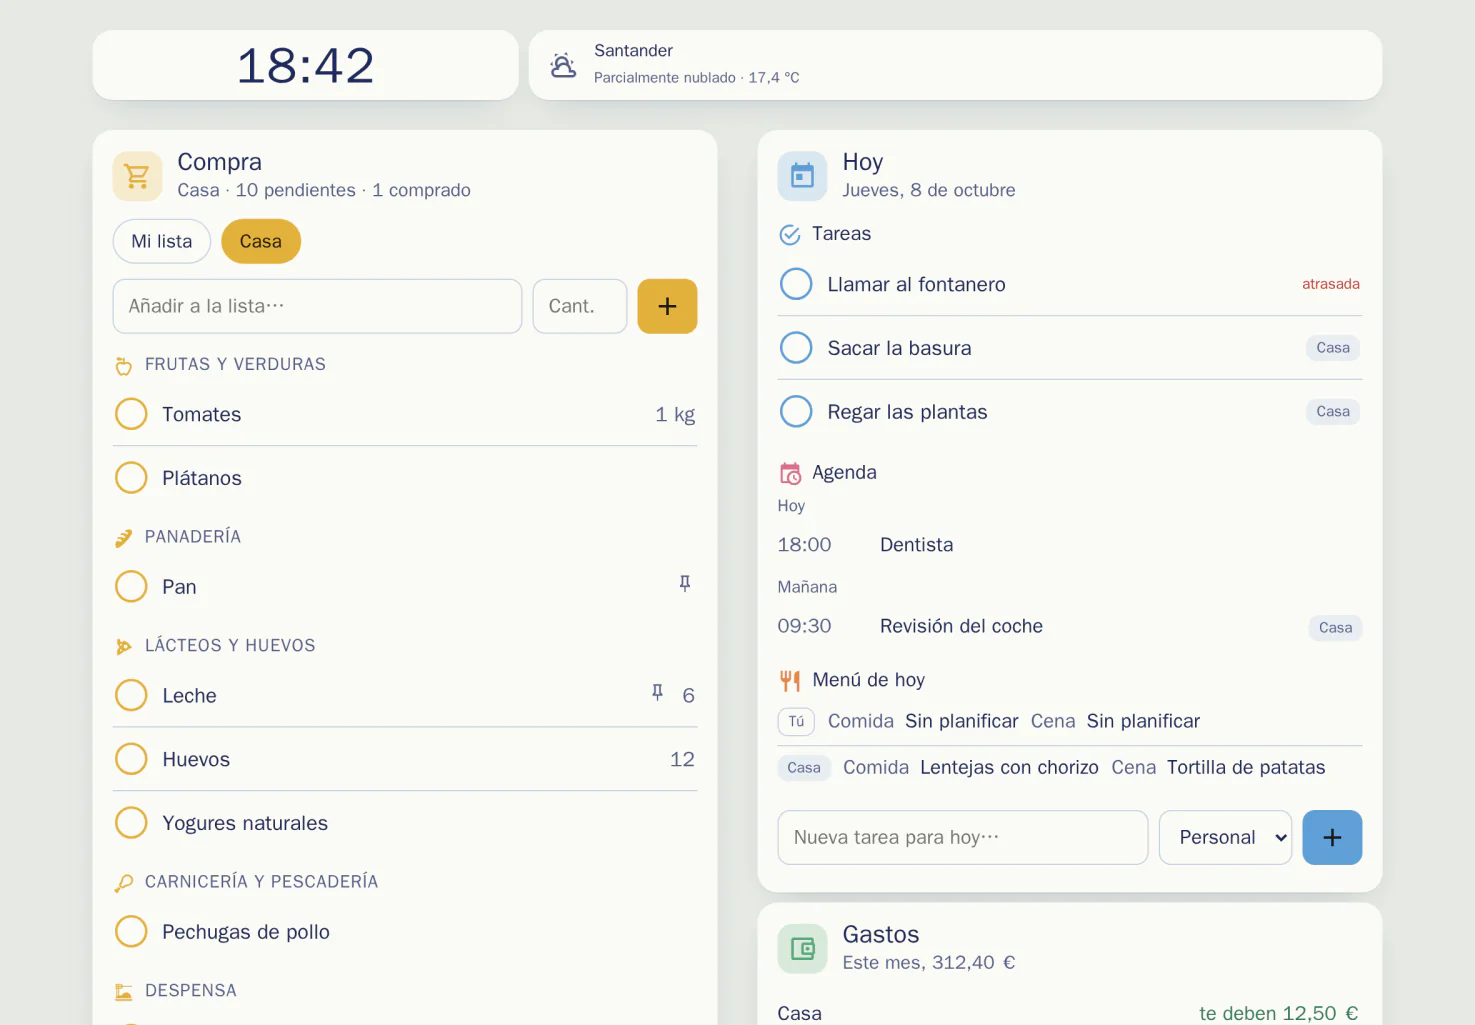Open the Dentista agenda entry
Image resolution: width=1475 pixels, height=1025 pixels.
(1070, 545)
